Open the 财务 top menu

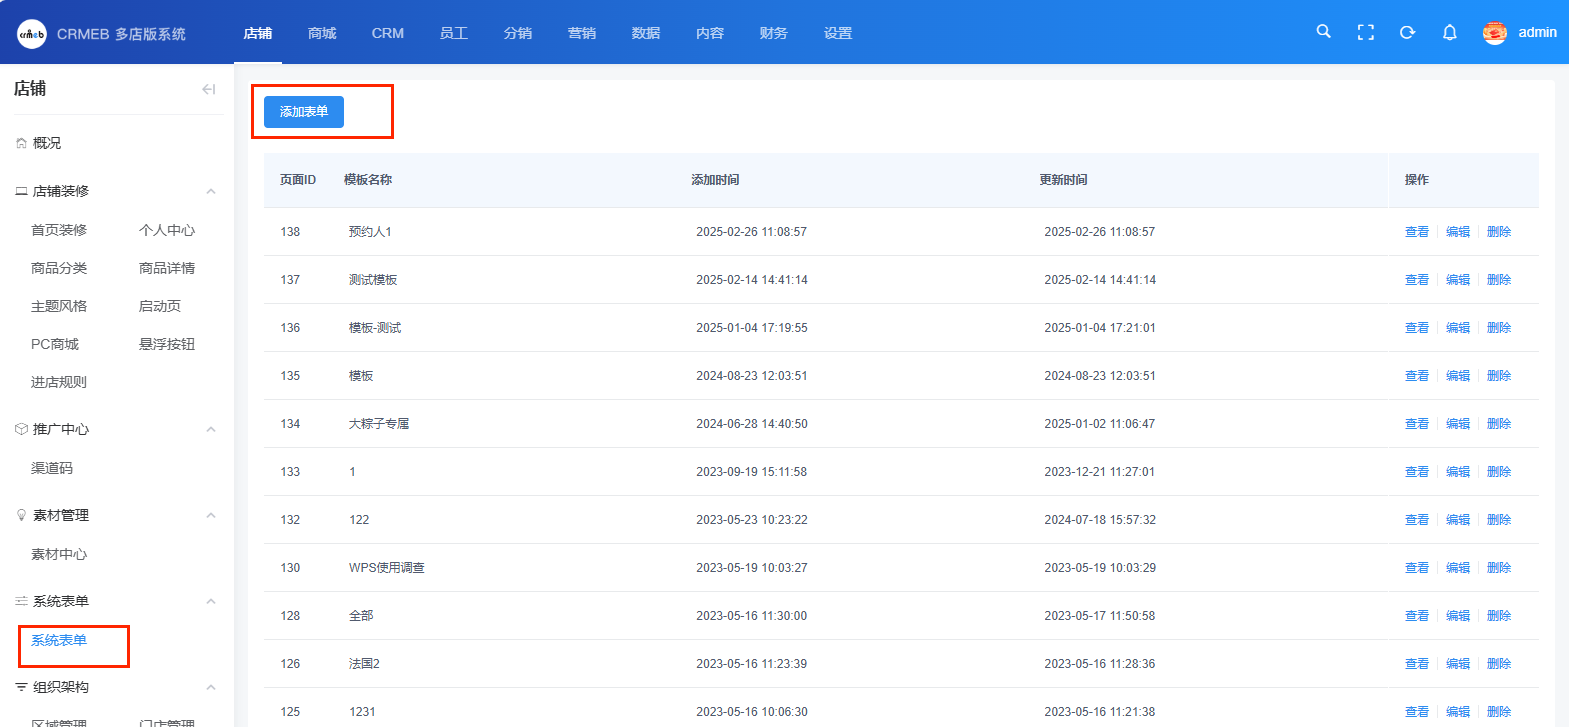774,33
